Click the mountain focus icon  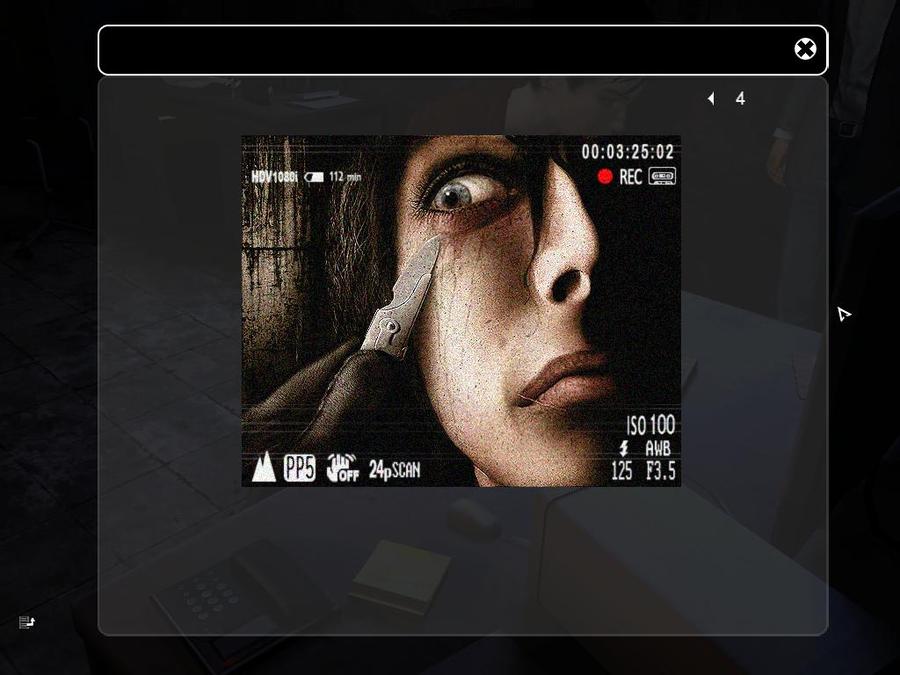264,467
